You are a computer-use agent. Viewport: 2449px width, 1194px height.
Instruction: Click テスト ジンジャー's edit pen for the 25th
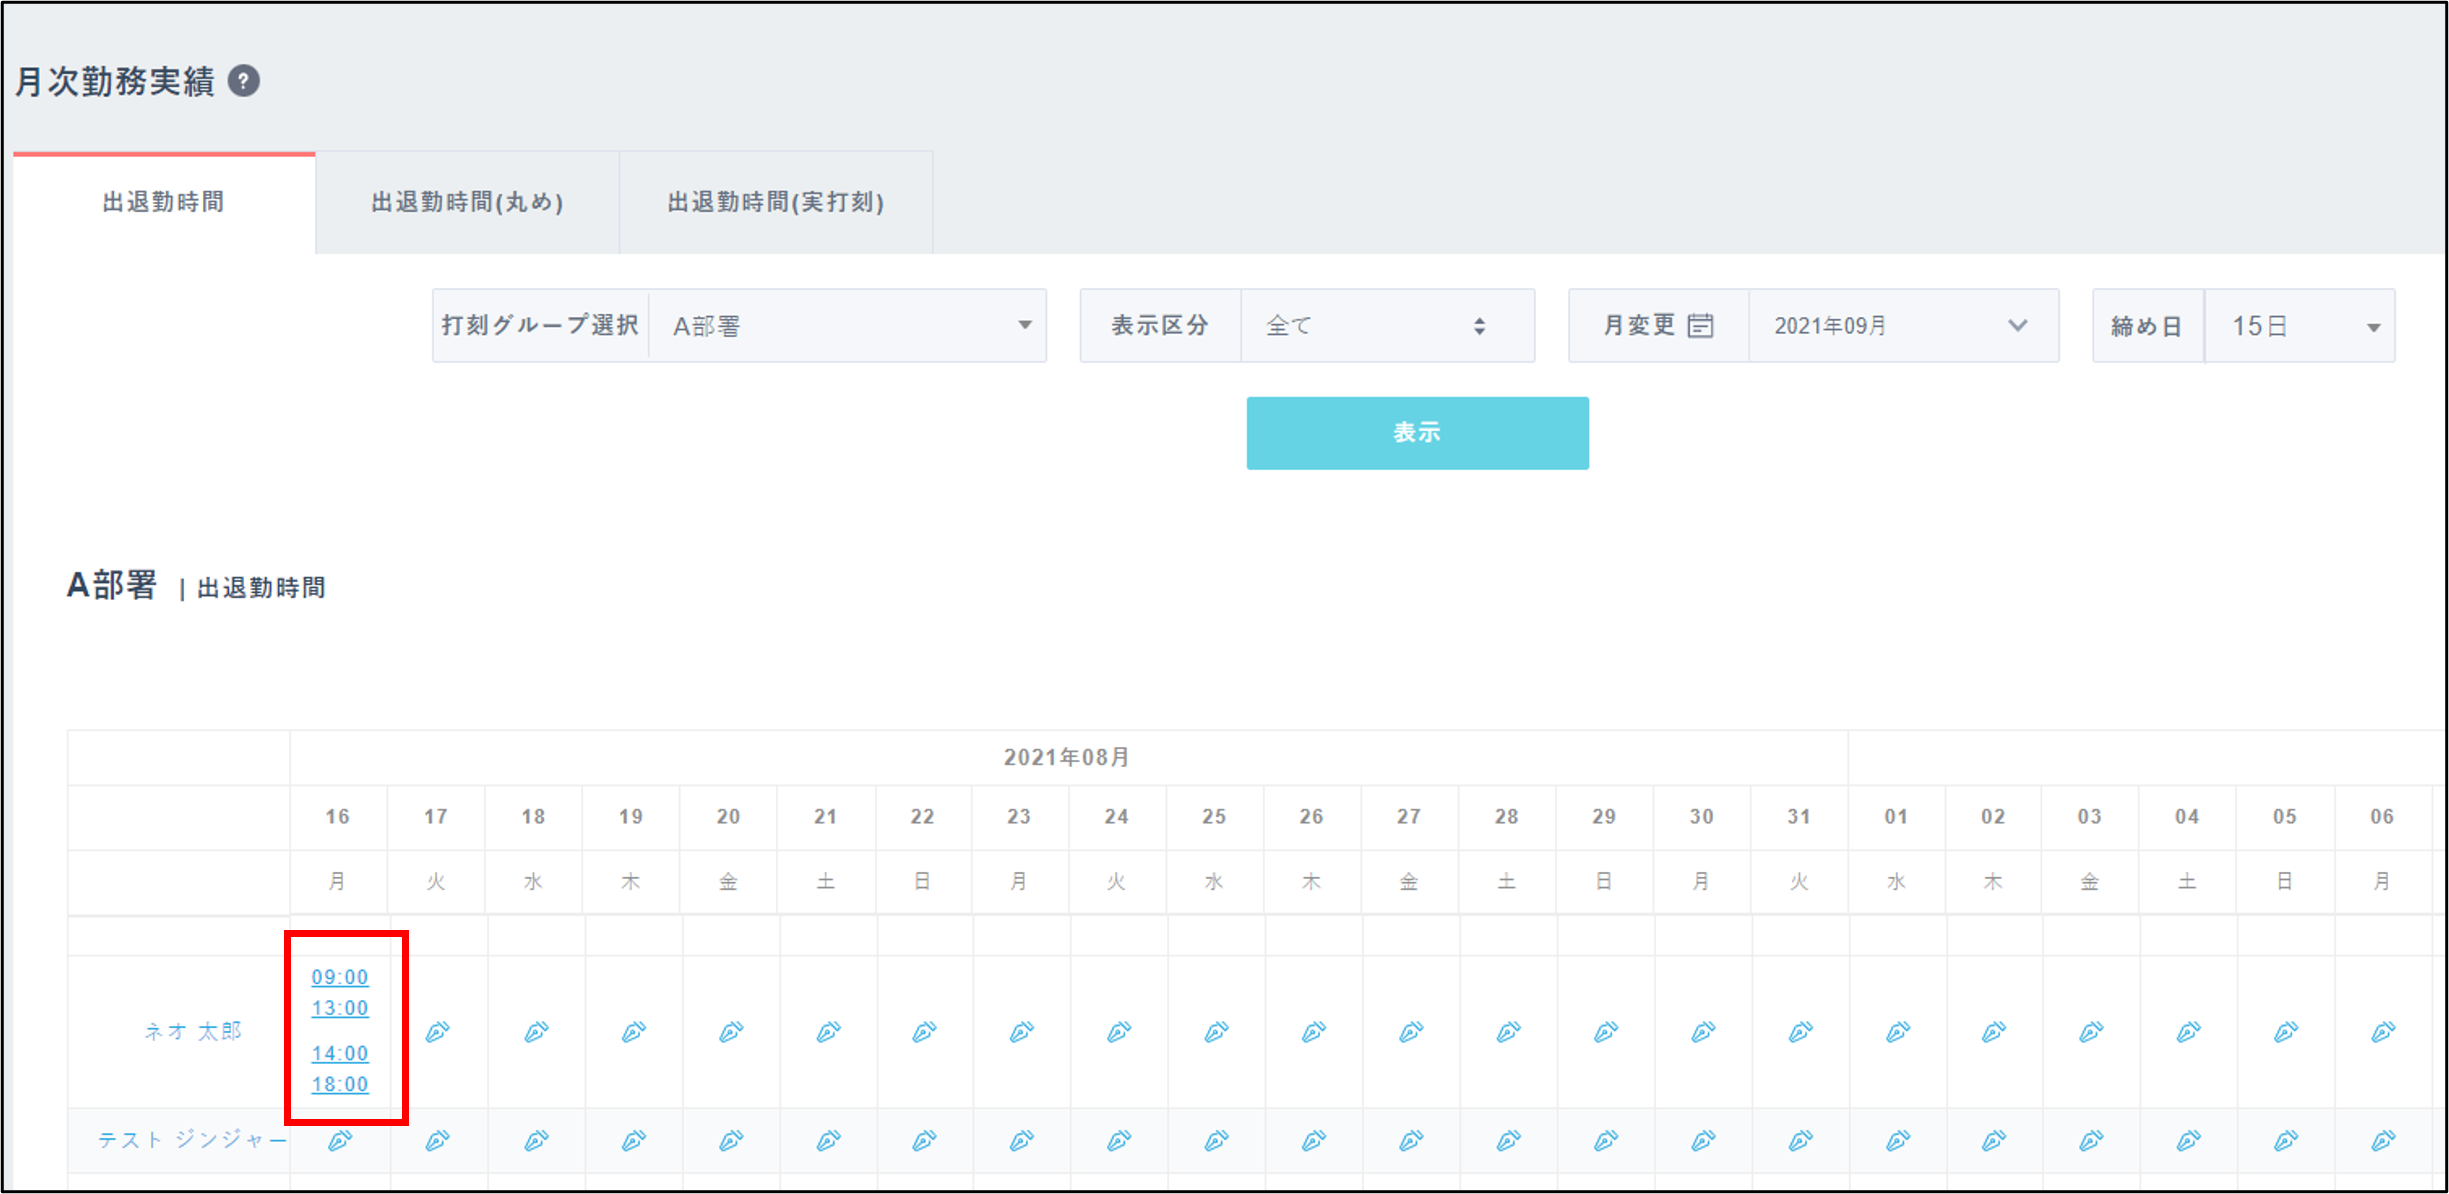click(x=1216, y=1140)
